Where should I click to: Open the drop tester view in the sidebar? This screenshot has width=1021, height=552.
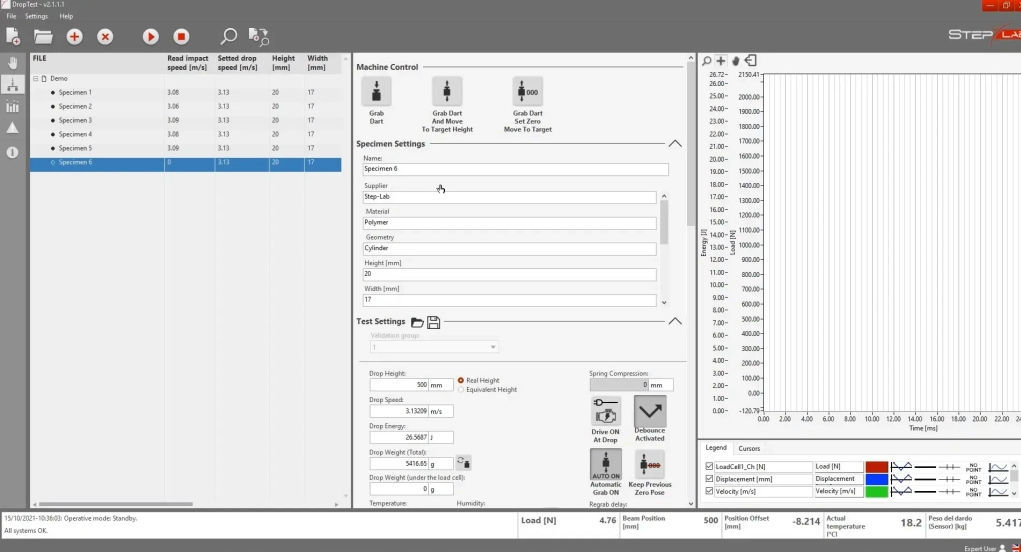pos(12,85)
